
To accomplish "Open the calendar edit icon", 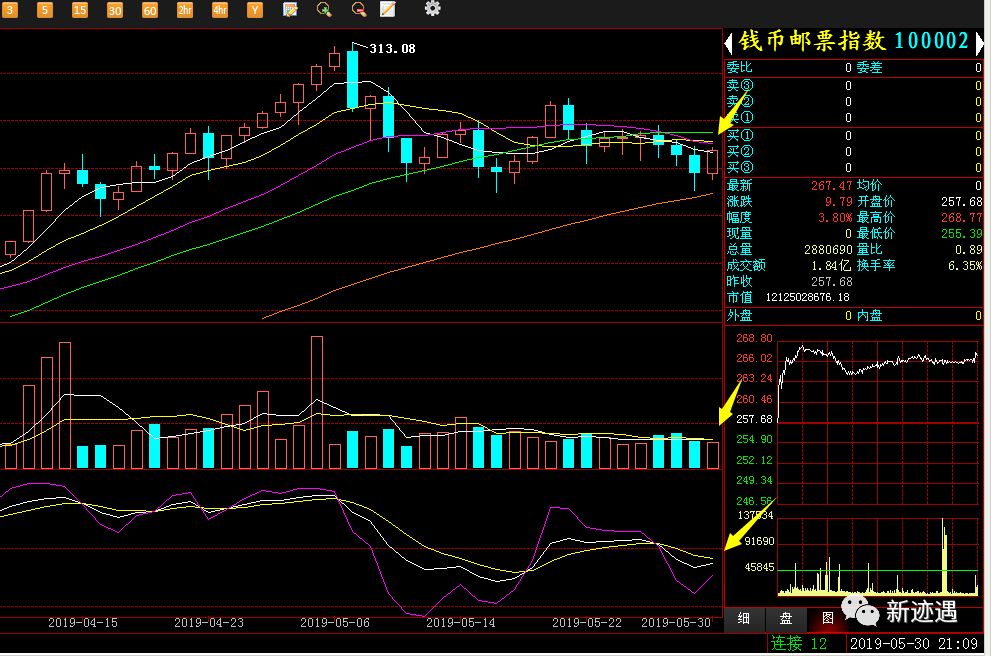I will point(290,9).
